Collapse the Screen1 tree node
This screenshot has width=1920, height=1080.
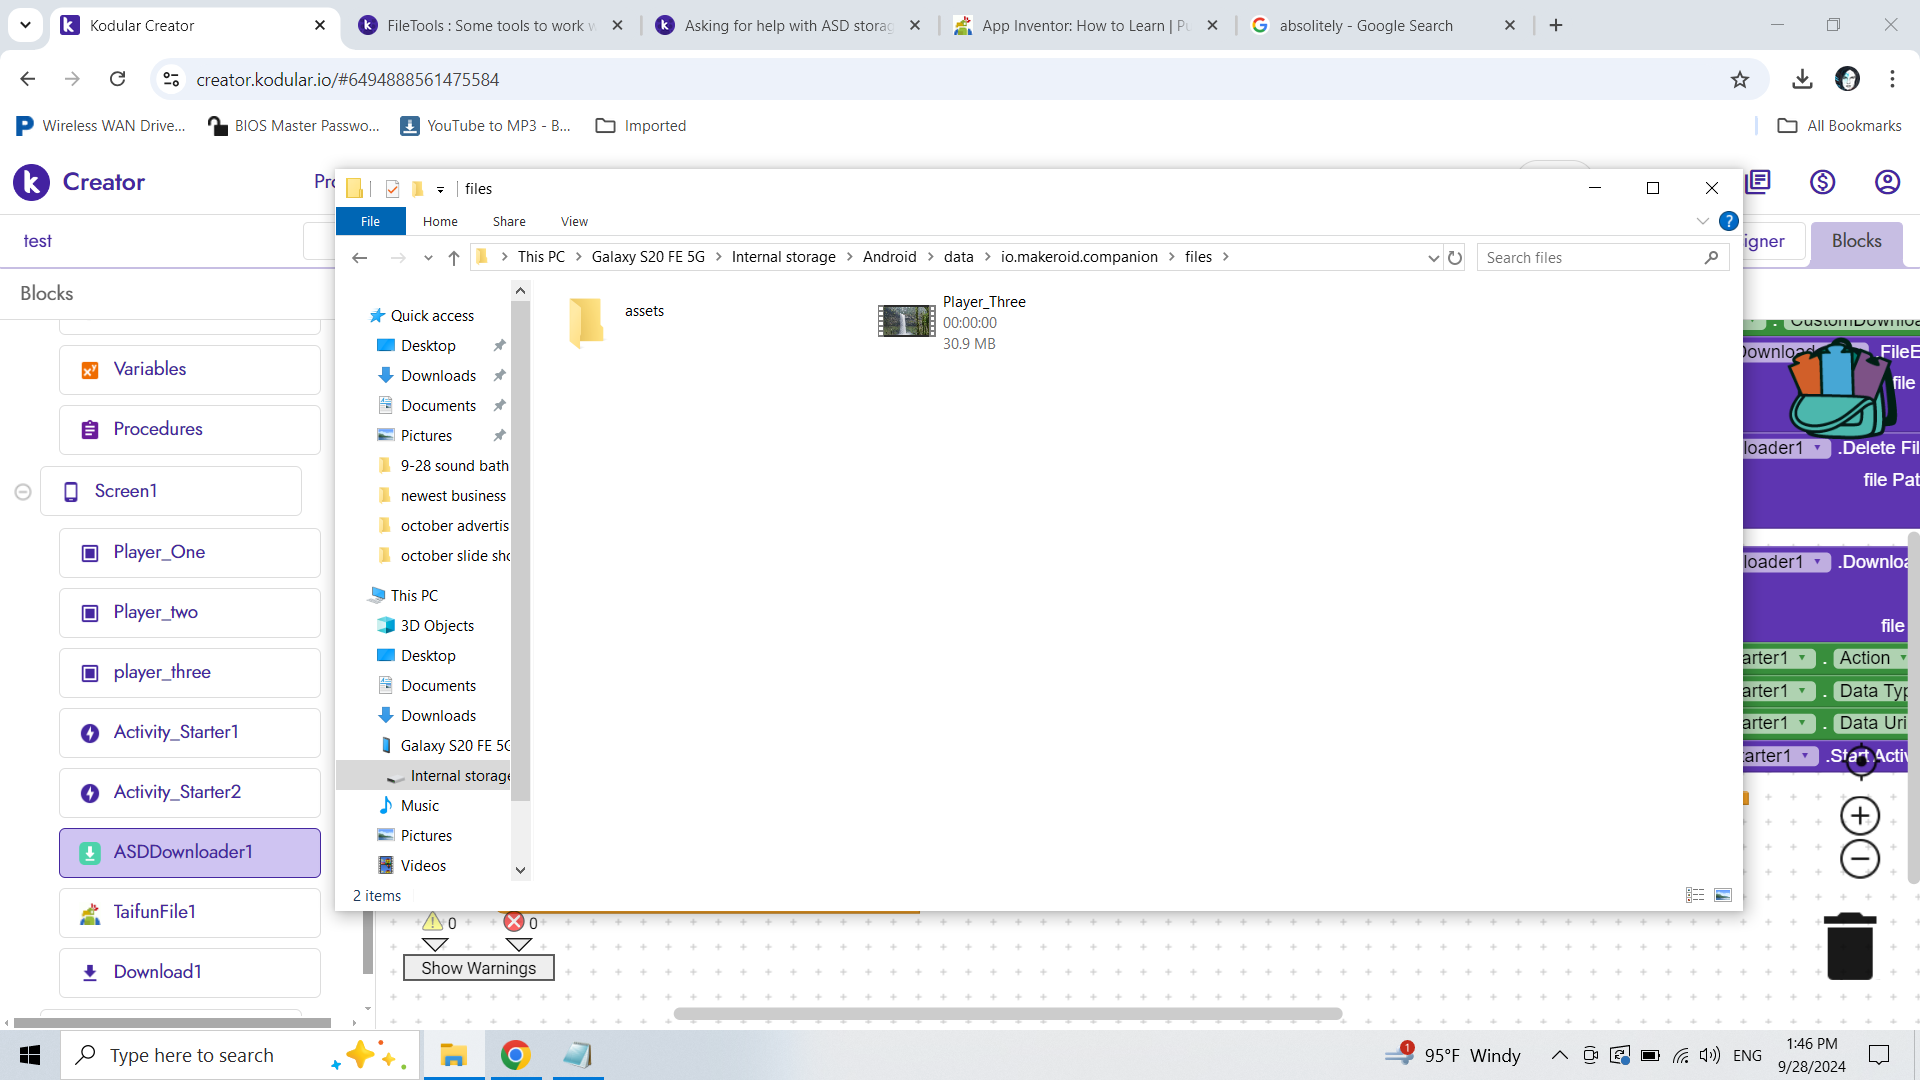[23, 492]
